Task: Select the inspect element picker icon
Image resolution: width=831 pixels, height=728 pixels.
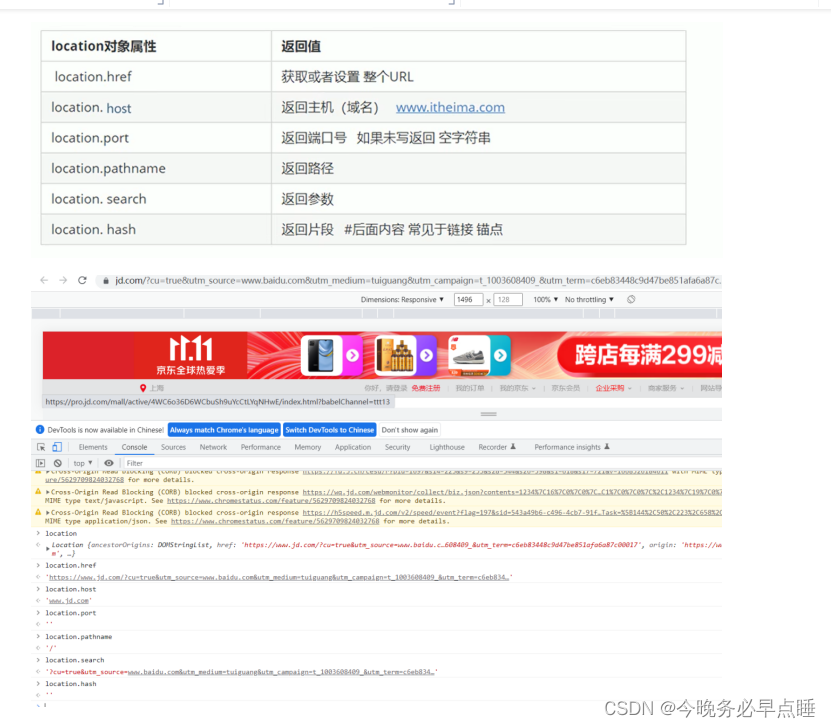Action: [x=41, y=447]
